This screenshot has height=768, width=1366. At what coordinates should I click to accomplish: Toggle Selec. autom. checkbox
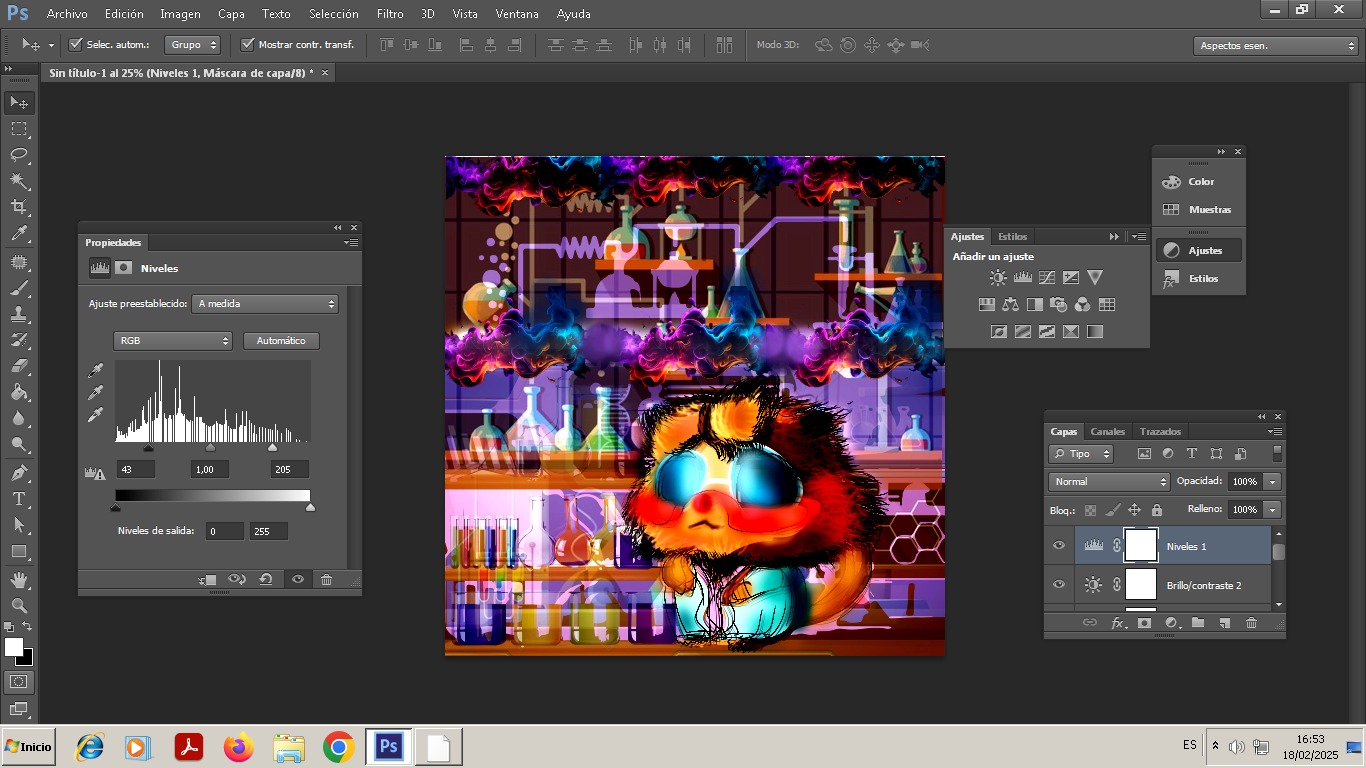75,45
